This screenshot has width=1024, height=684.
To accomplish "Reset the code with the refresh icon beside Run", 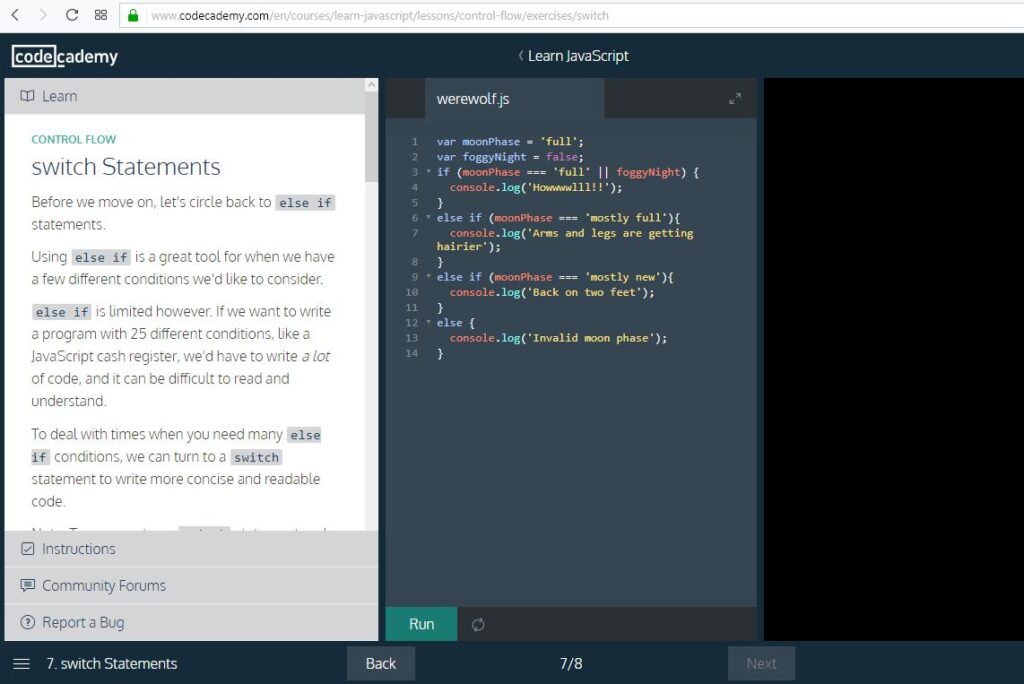I will 478,624.
